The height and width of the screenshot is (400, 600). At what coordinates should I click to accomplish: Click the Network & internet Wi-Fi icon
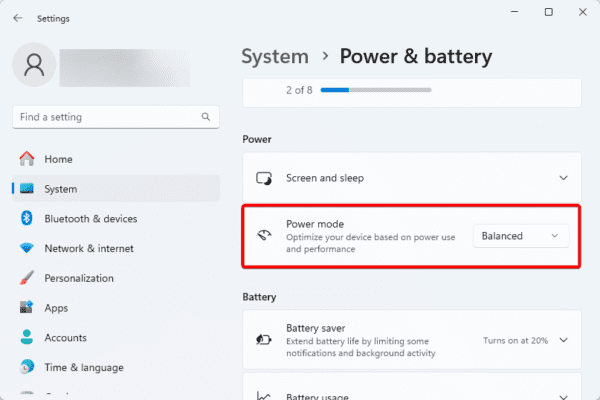[x=26, y=249]
